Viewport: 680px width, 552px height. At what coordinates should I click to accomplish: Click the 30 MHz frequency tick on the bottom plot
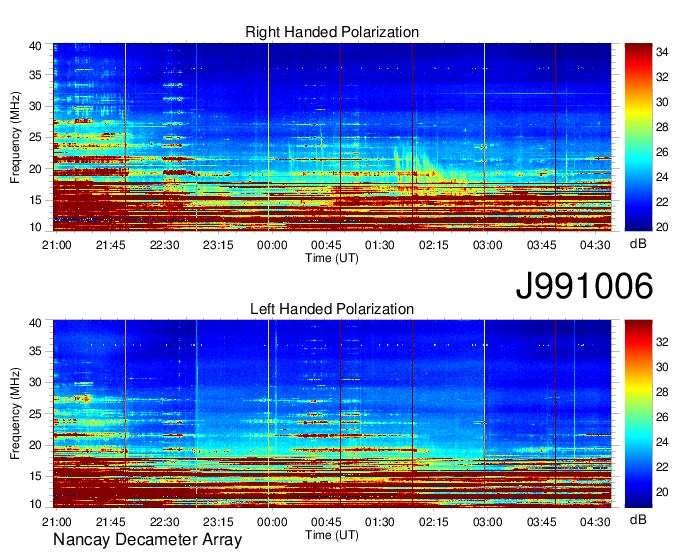pos(36,382)
